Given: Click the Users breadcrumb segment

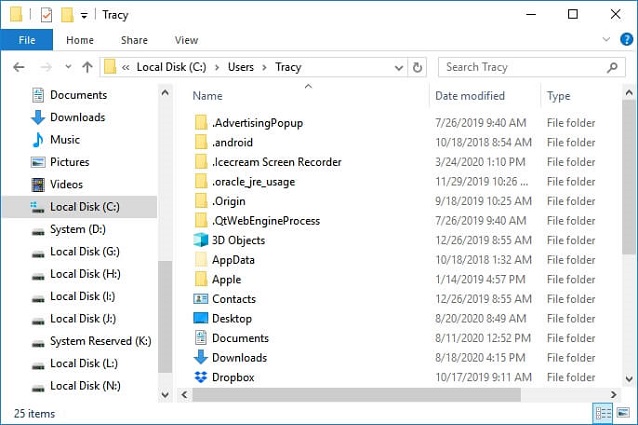Looking at the screenshot, I should coord(240,67).
